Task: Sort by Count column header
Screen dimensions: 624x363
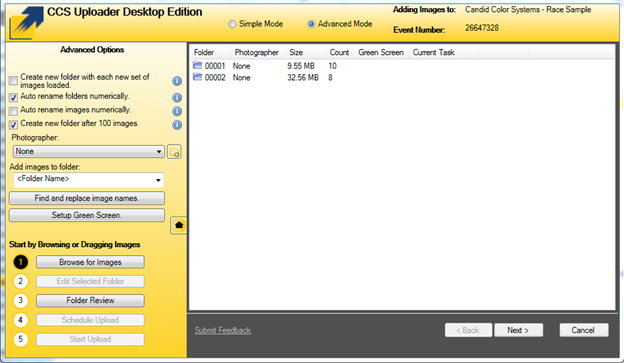Action: pos(339,53)
